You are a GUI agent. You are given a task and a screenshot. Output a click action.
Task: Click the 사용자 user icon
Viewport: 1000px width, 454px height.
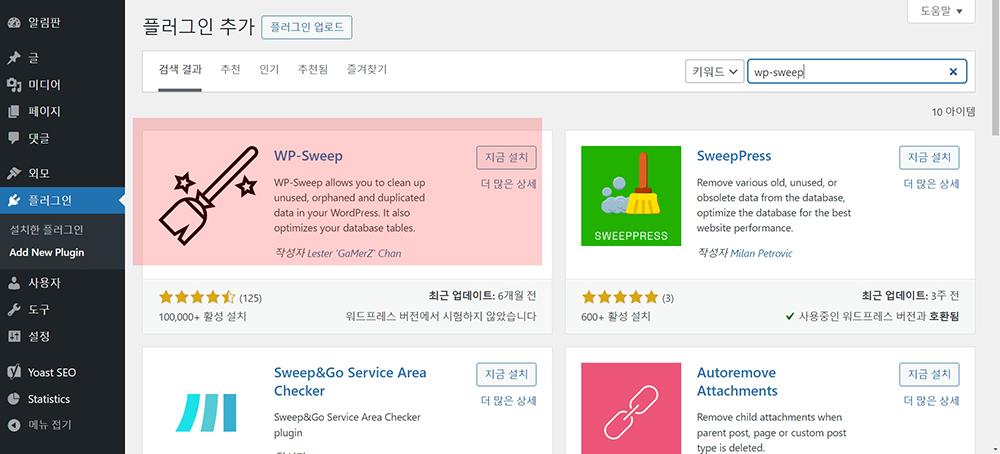click(14, 283)
